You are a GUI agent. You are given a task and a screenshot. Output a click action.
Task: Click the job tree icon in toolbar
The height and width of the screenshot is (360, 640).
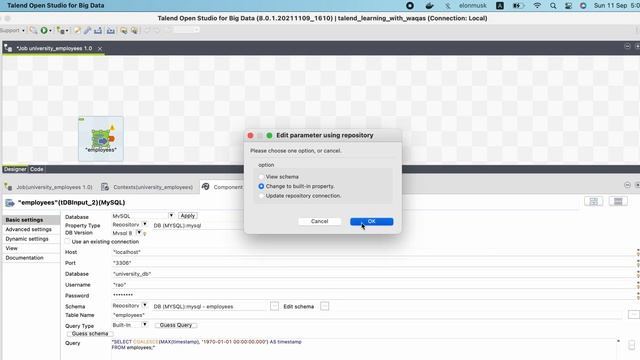(60, 30)
